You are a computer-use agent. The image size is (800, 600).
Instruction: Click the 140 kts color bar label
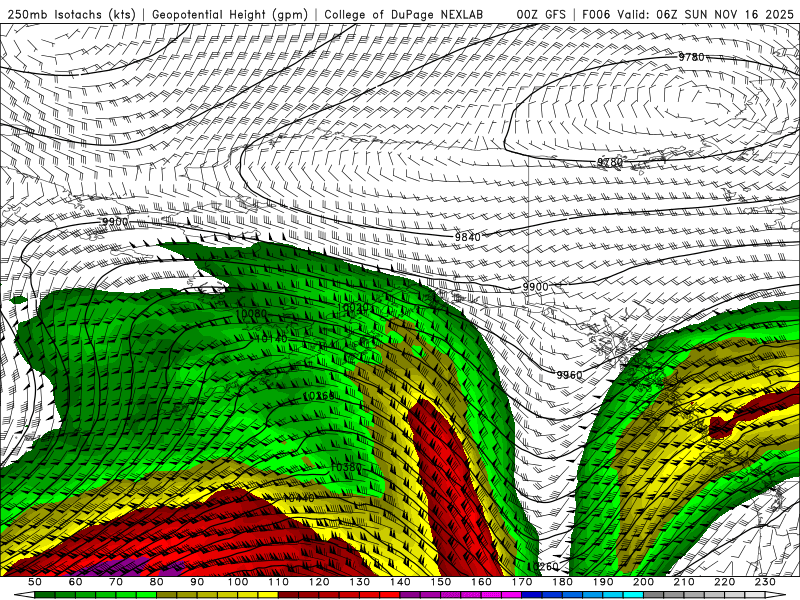400,582
